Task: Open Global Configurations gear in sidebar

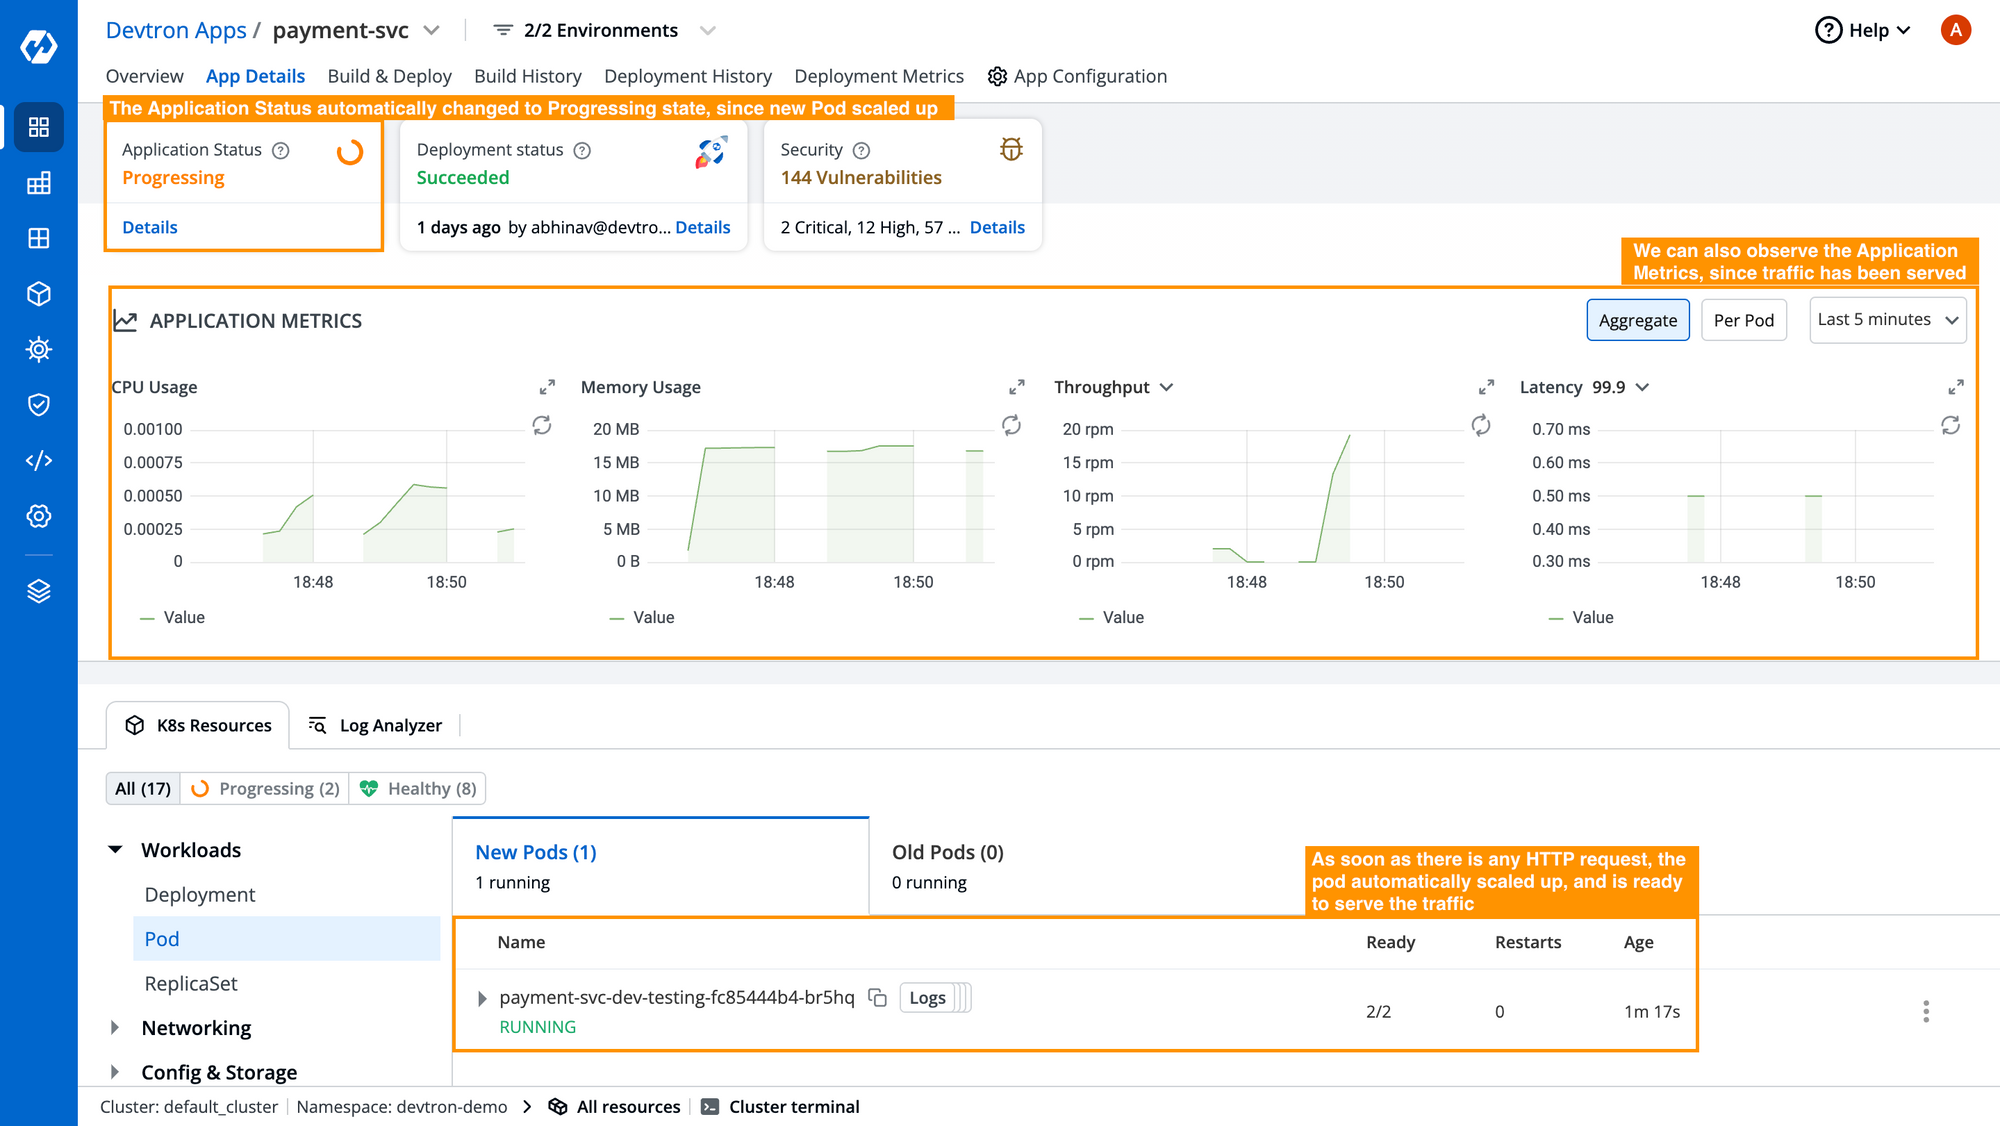Action: (38, 516)
